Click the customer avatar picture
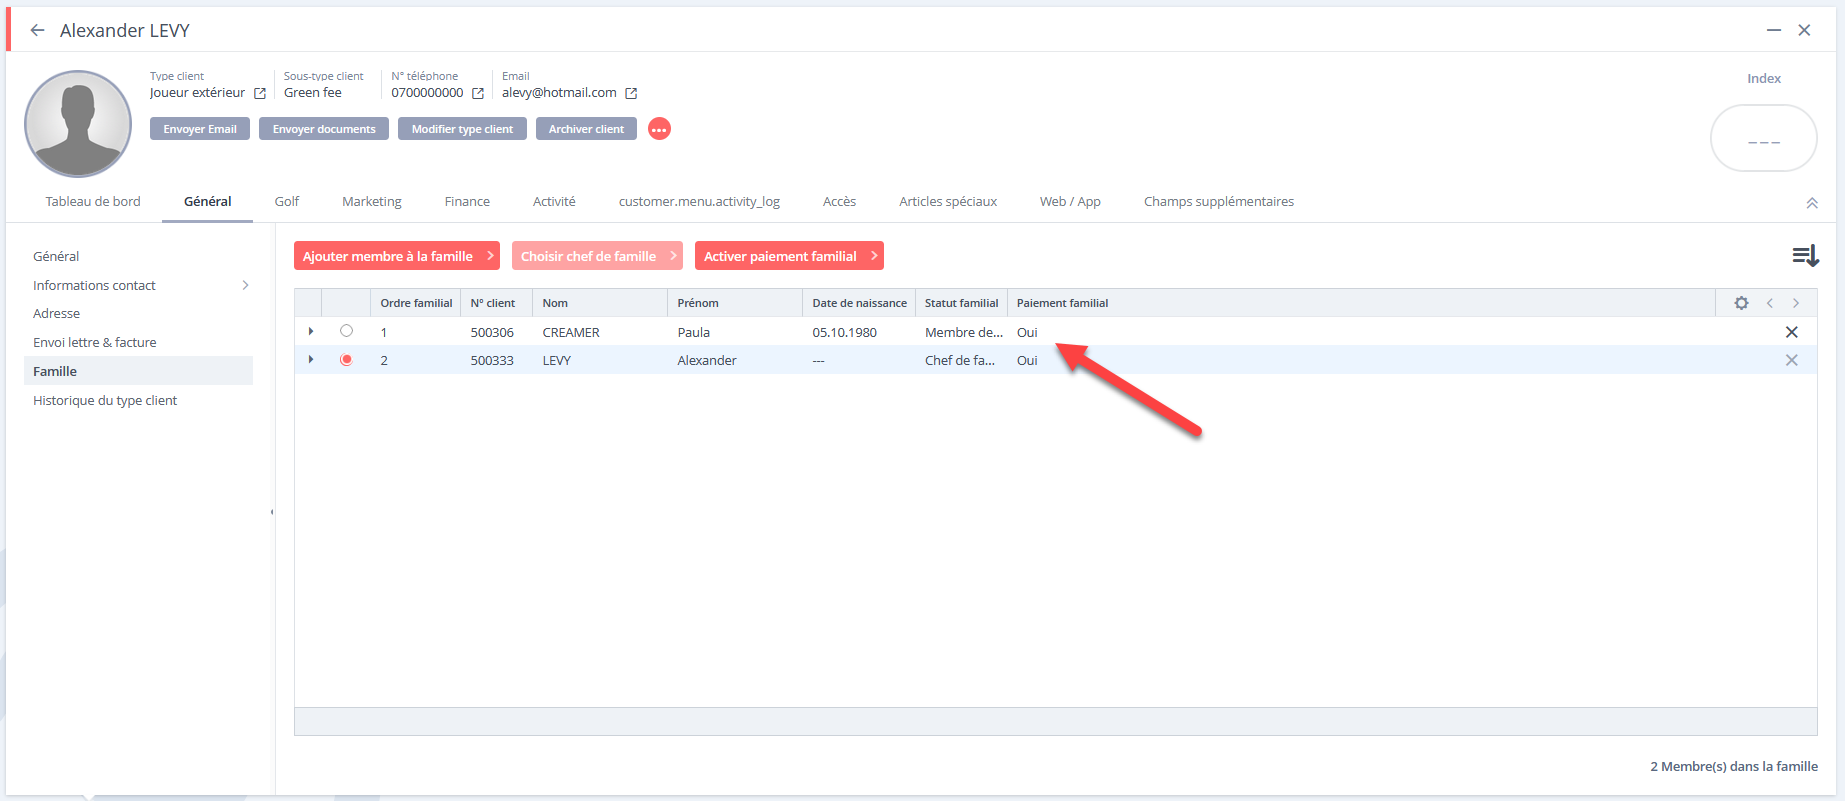The width and height of the screenshot is (1845, 801). [78, 124]
